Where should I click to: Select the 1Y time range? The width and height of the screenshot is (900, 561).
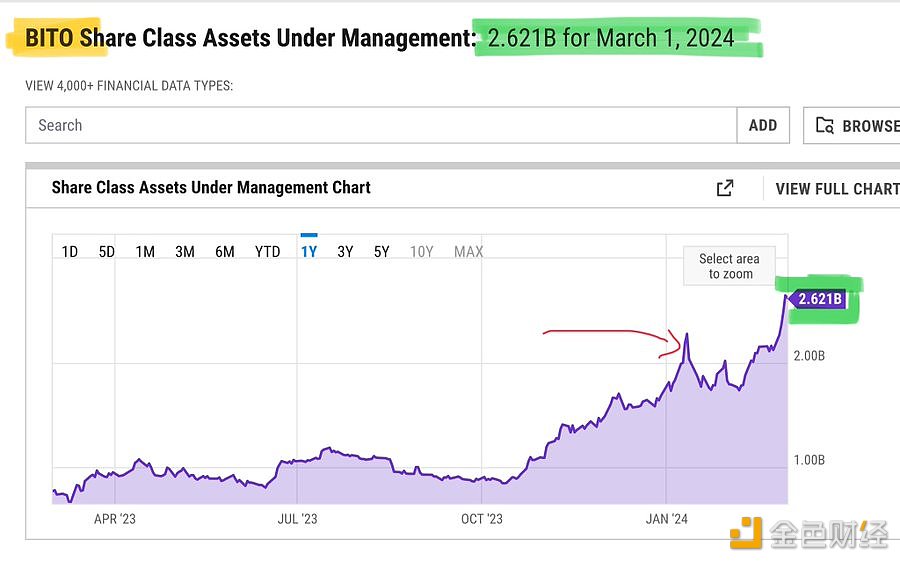[309, 252]
